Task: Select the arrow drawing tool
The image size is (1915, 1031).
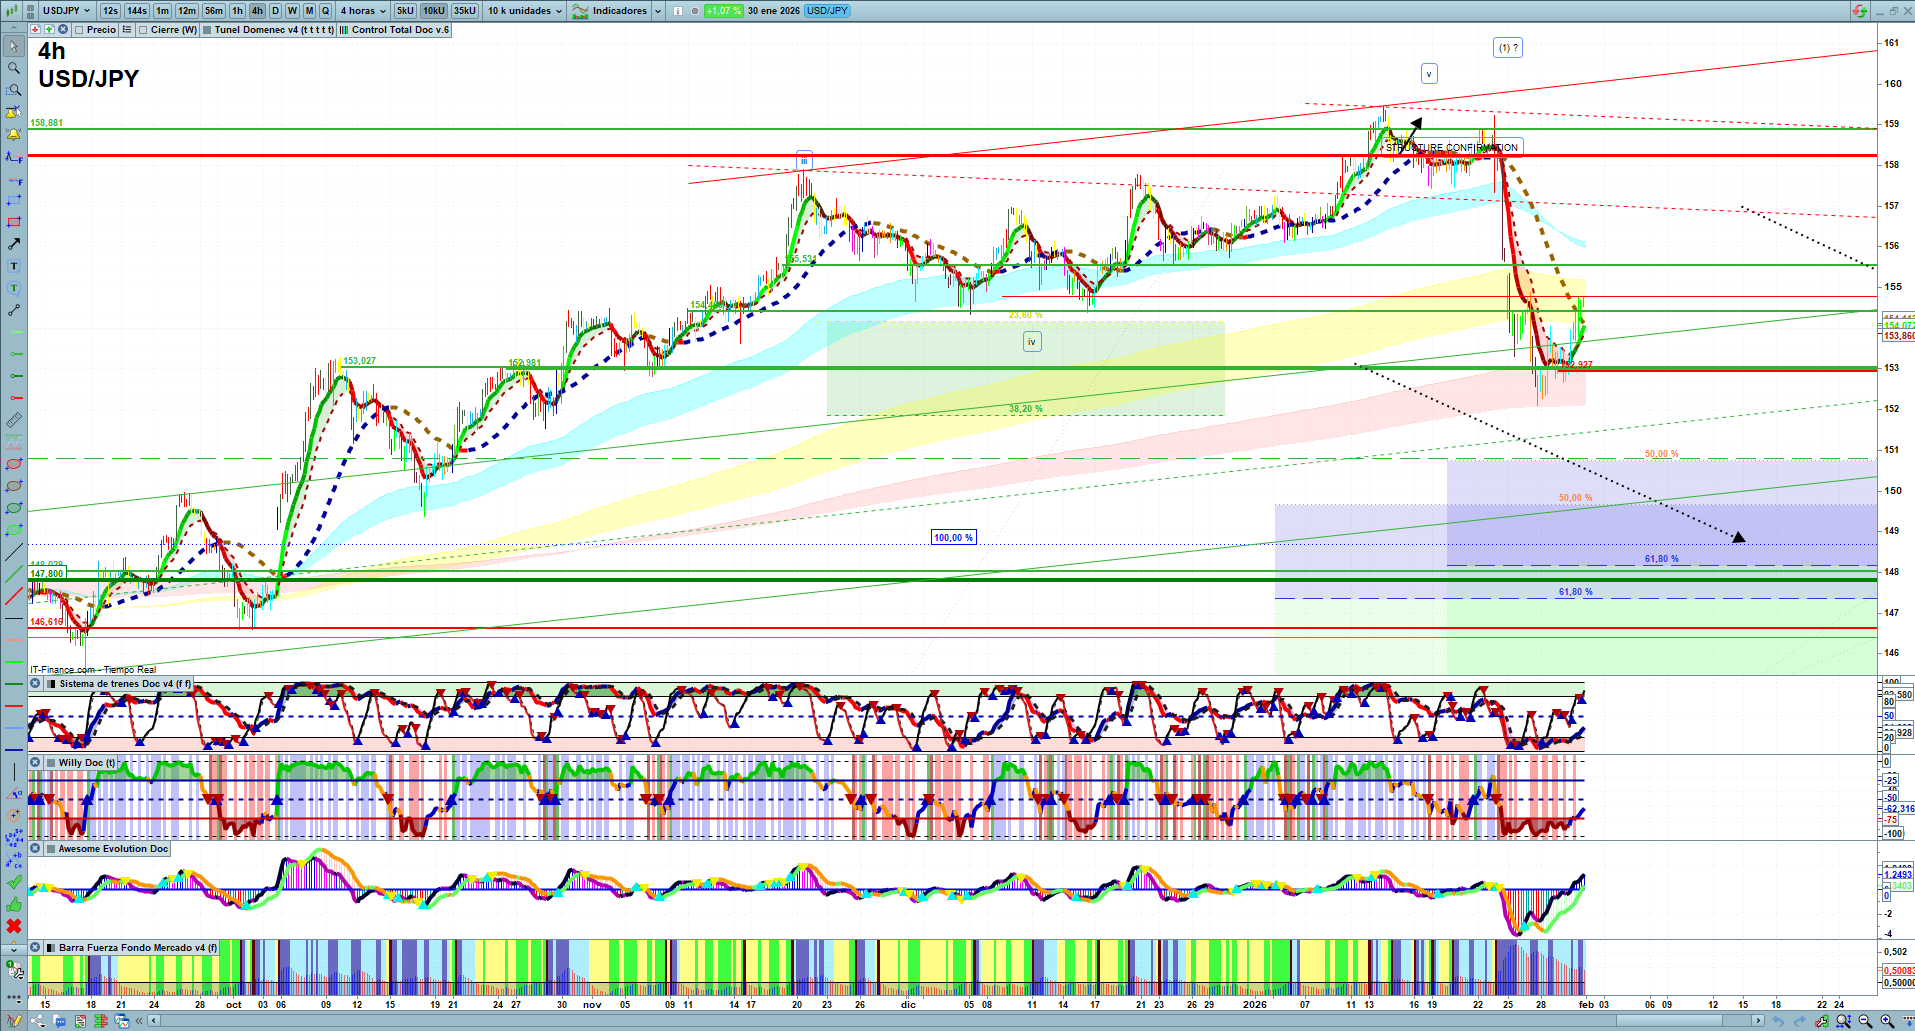Action: tap(14, 244)
